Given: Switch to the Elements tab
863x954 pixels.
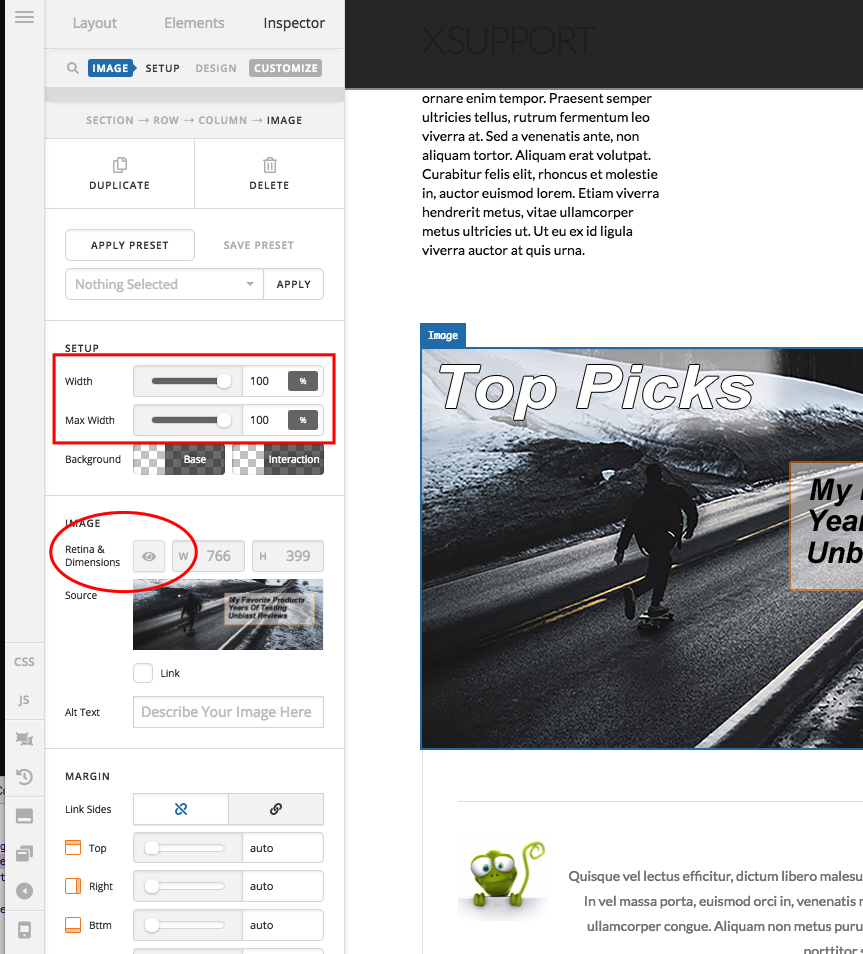Looking at the screenshot, I should [194, 23].
